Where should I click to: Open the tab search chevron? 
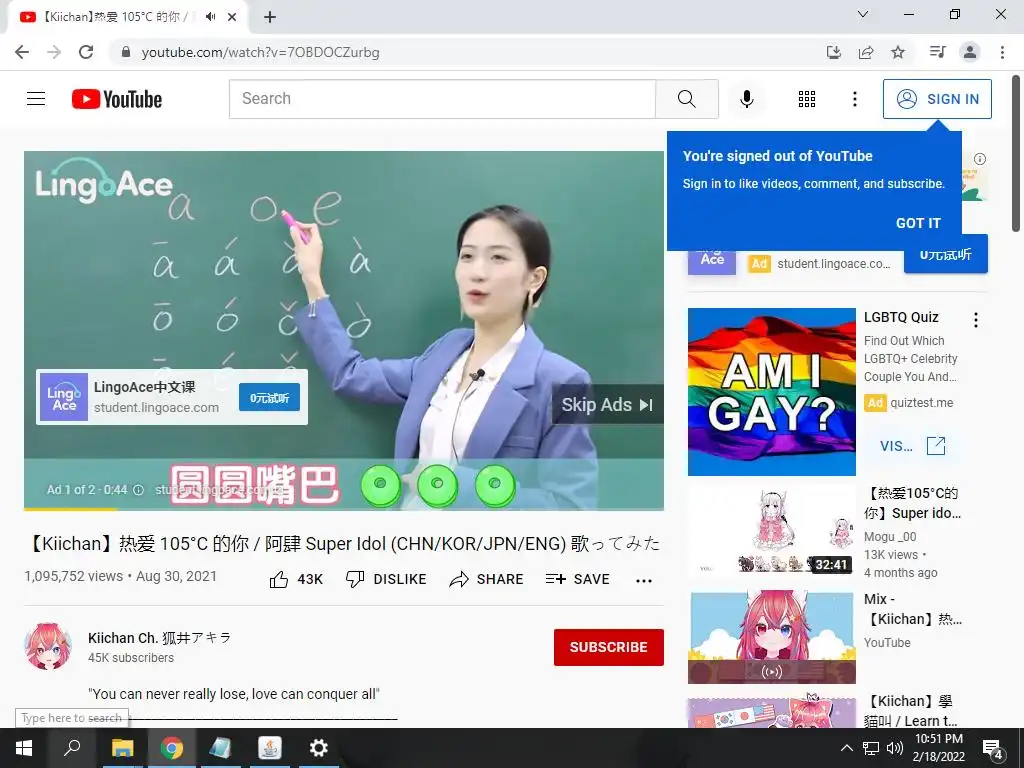[863, 14]
